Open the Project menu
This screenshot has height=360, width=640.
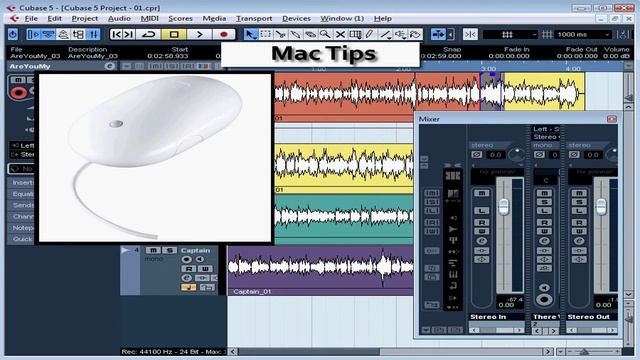(x=84, y=18)
